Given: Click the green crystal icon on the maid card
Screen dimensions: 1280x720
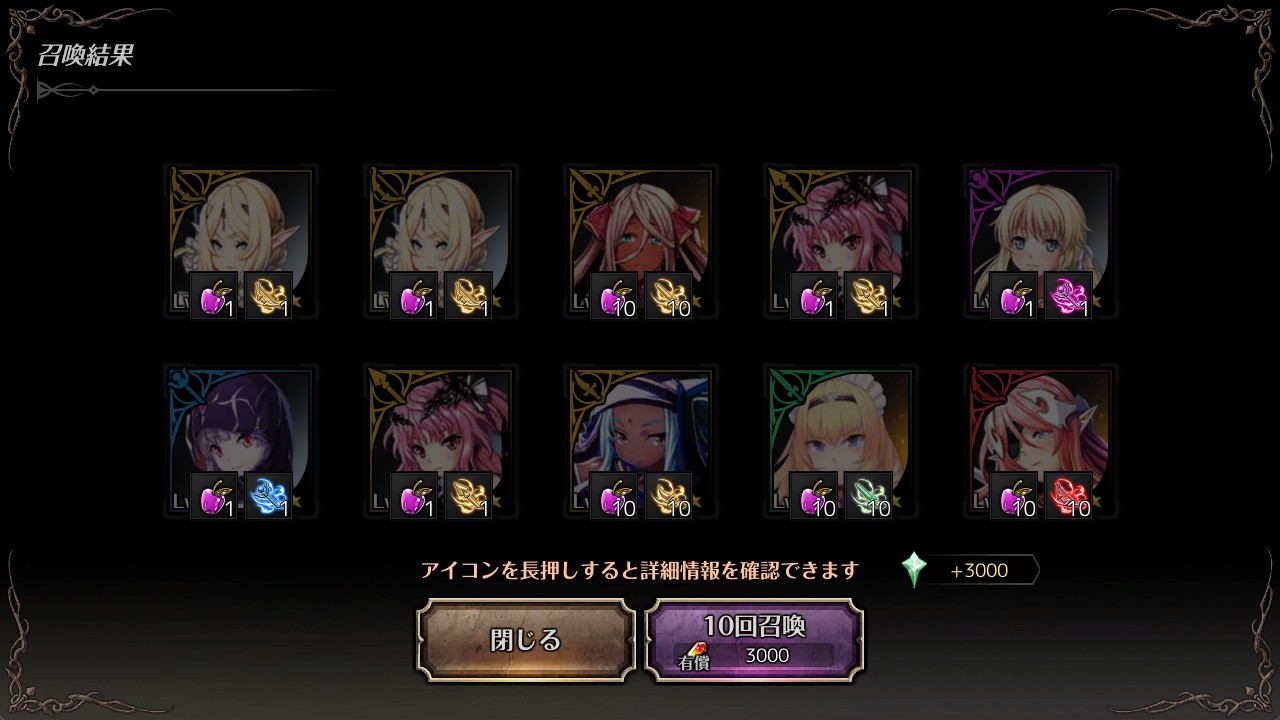Looking at the screenshot, I should 868,496.
